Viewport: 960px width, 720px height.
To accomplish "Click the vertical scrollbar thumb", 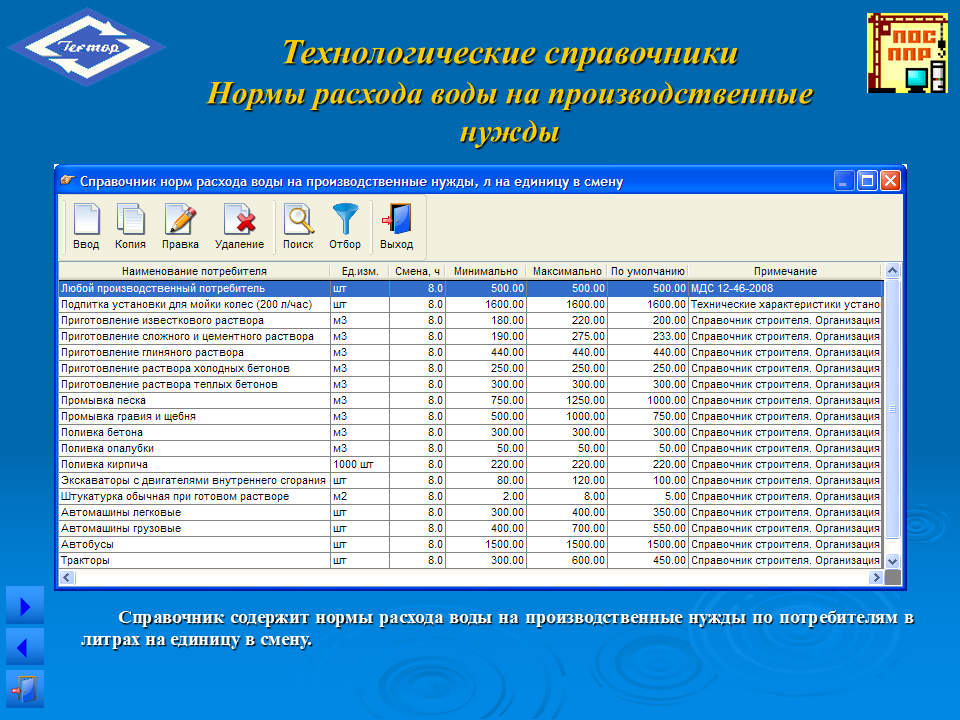I will tap(892, 409).
